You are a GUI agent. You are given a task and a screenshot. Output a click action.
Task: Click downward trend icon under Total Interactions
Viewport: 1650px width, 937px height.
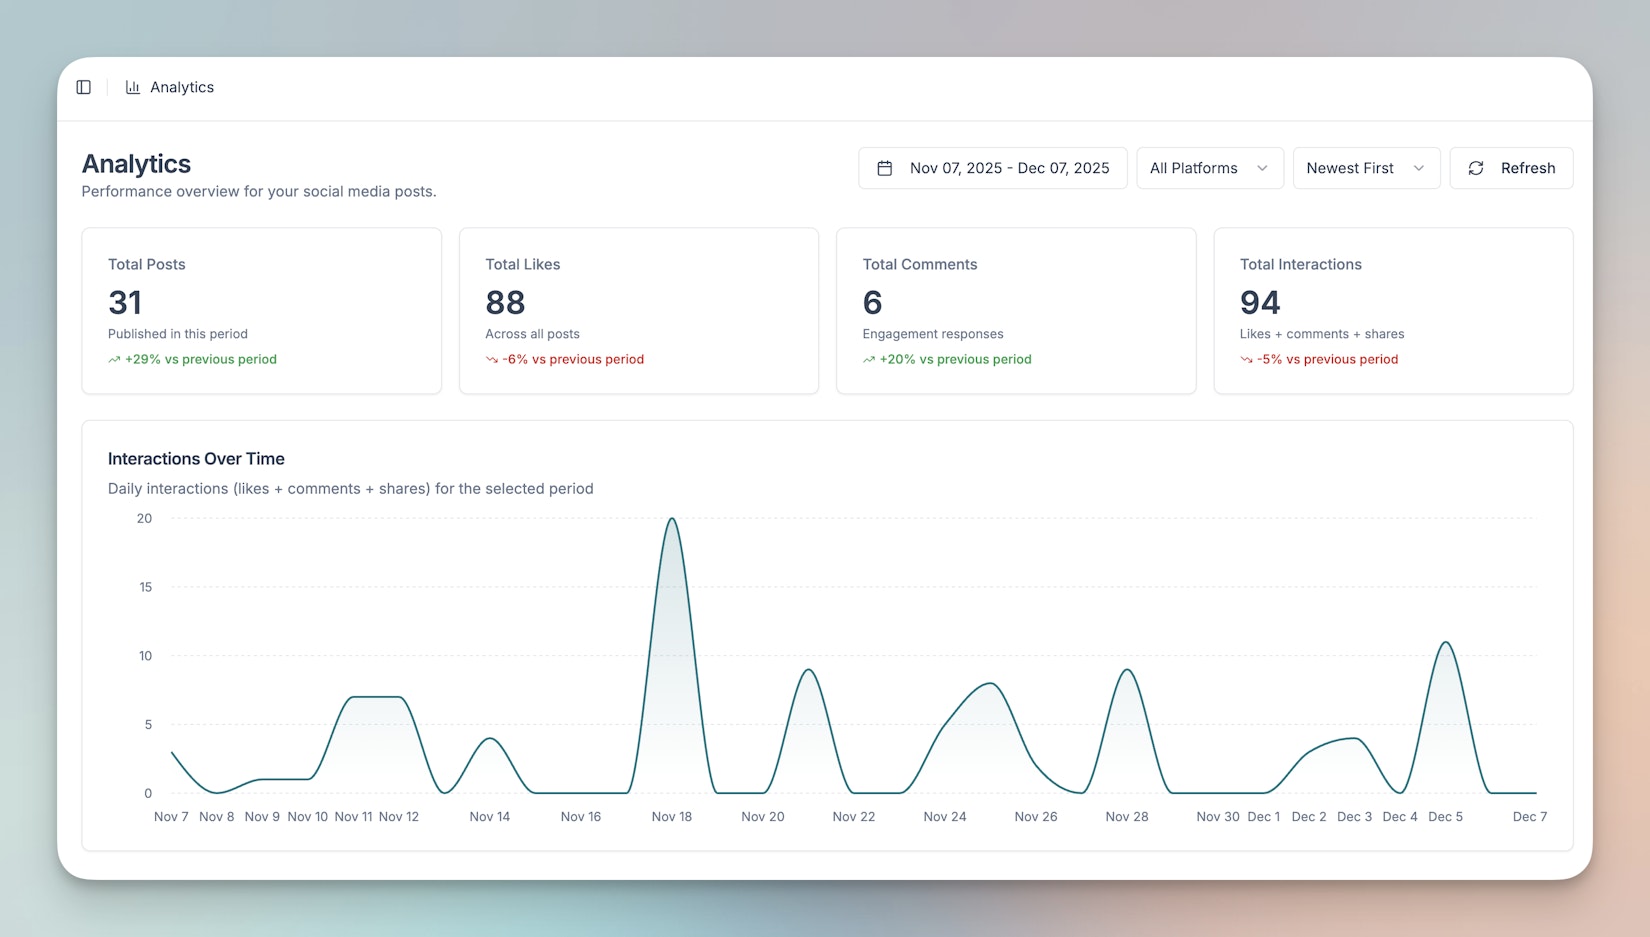pyautogui.click(x=1246, y=360)
